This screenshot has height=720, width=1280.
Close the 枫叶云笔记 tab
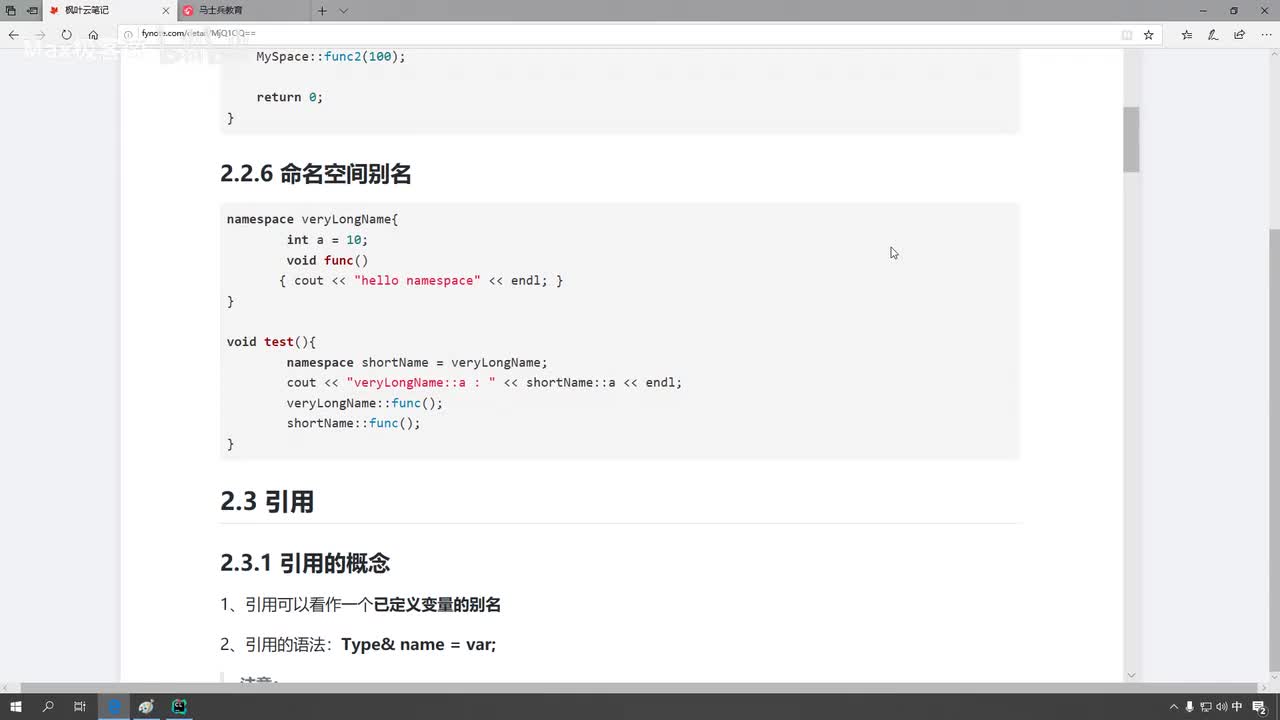(x=167, y=10)
